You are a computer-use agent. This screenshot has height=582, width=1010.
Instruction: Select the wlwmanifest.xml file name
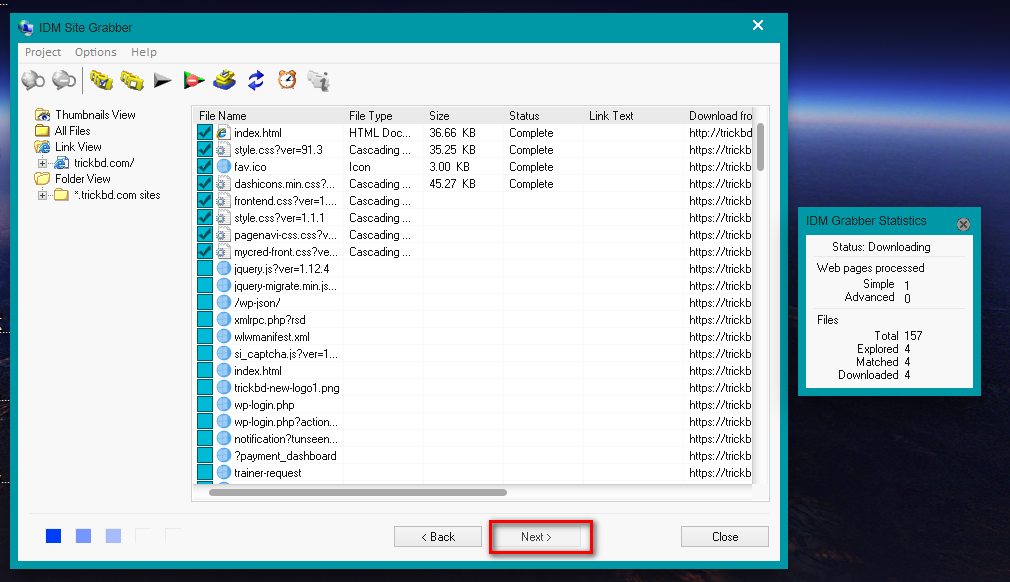click(x=272, y=337)
